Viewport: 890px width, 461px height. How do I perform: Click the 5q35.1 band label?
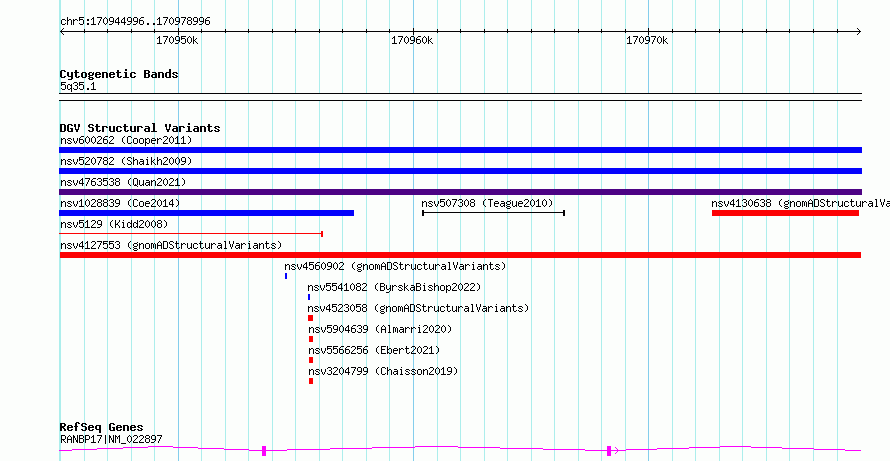point(78,86)
